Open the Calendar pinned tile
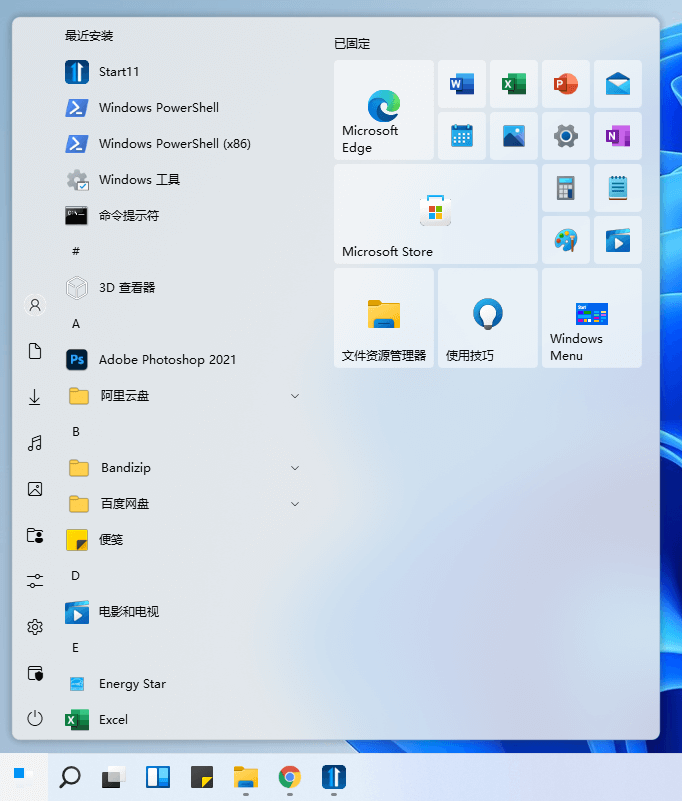The height and width of the screenshot is (801, 682). click(462, 136)
